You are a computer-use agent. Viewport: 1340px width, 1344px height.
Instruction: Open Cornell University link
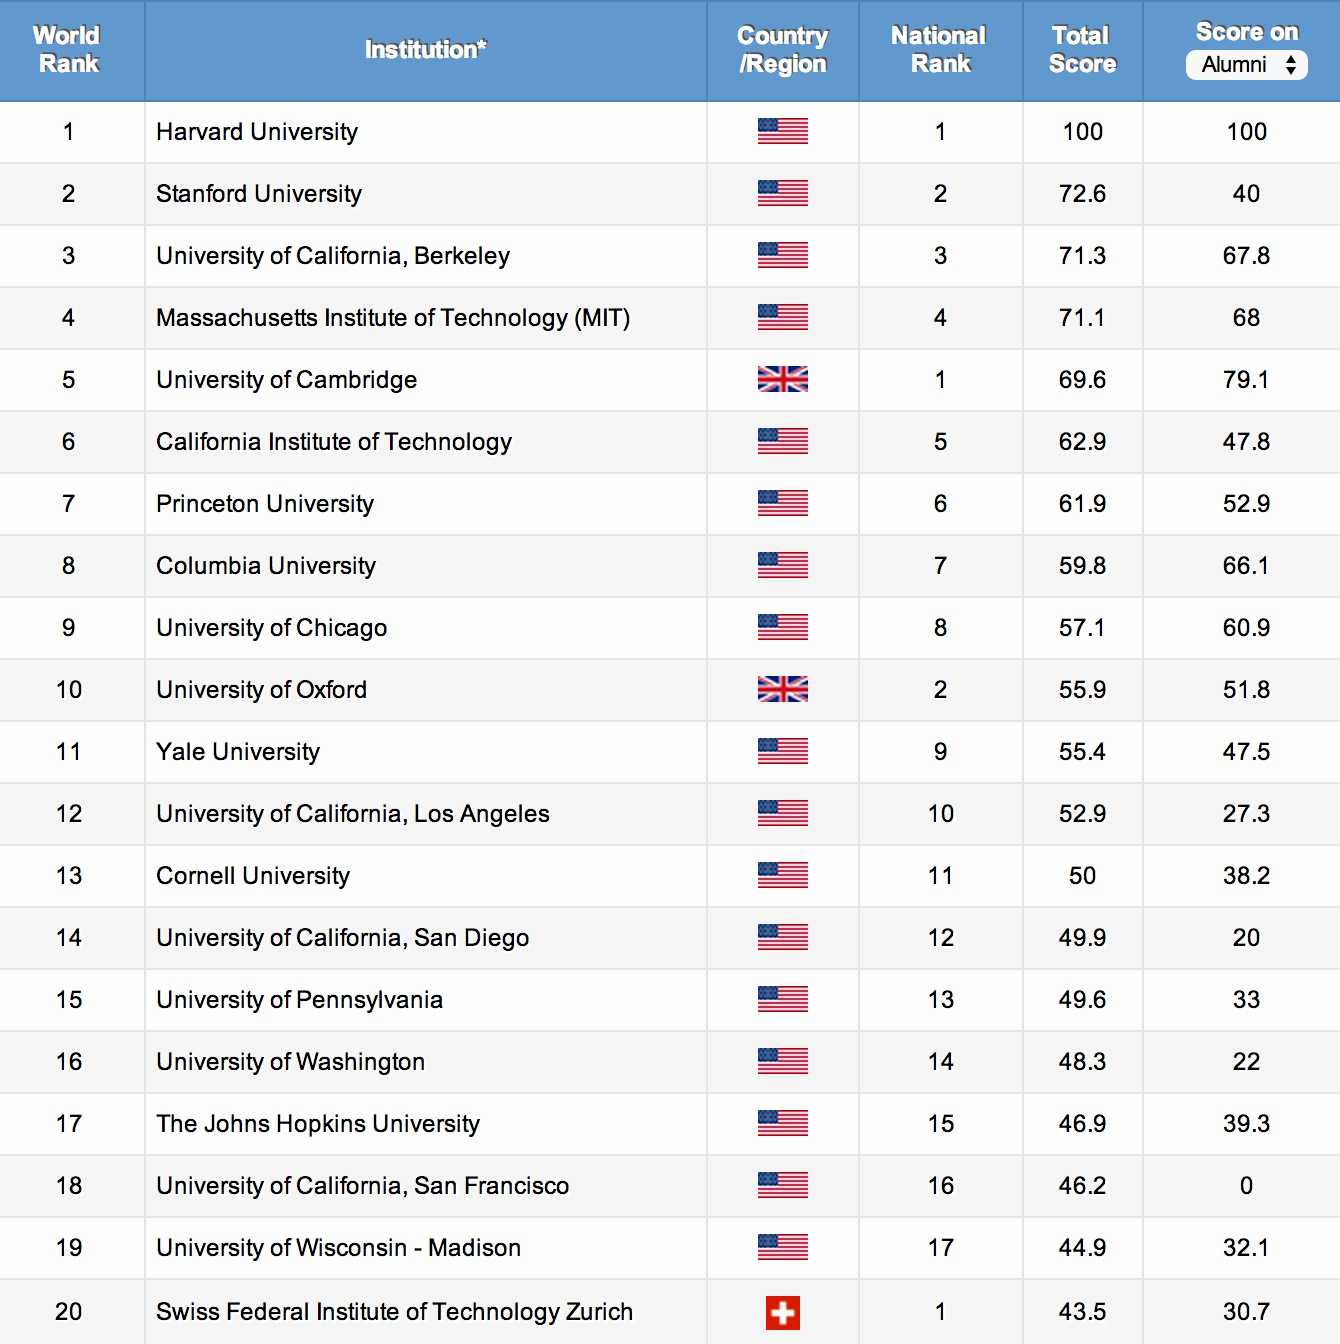pyautogui.click(x=253, y=876)
